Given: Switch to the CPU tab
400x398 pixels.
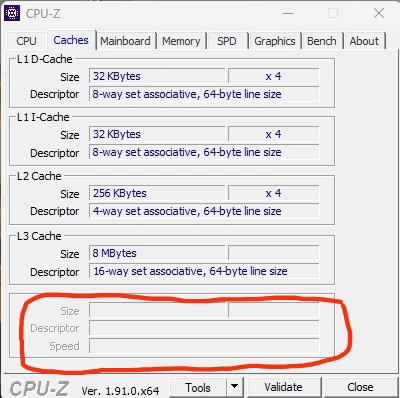Looking at the screenshot, I should [x=26, y=41].
